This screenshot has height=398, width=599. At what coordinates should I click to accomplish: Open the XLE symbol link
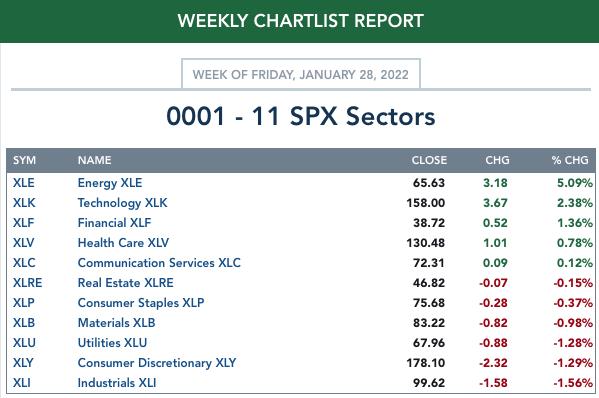click(x=24, y=183)
